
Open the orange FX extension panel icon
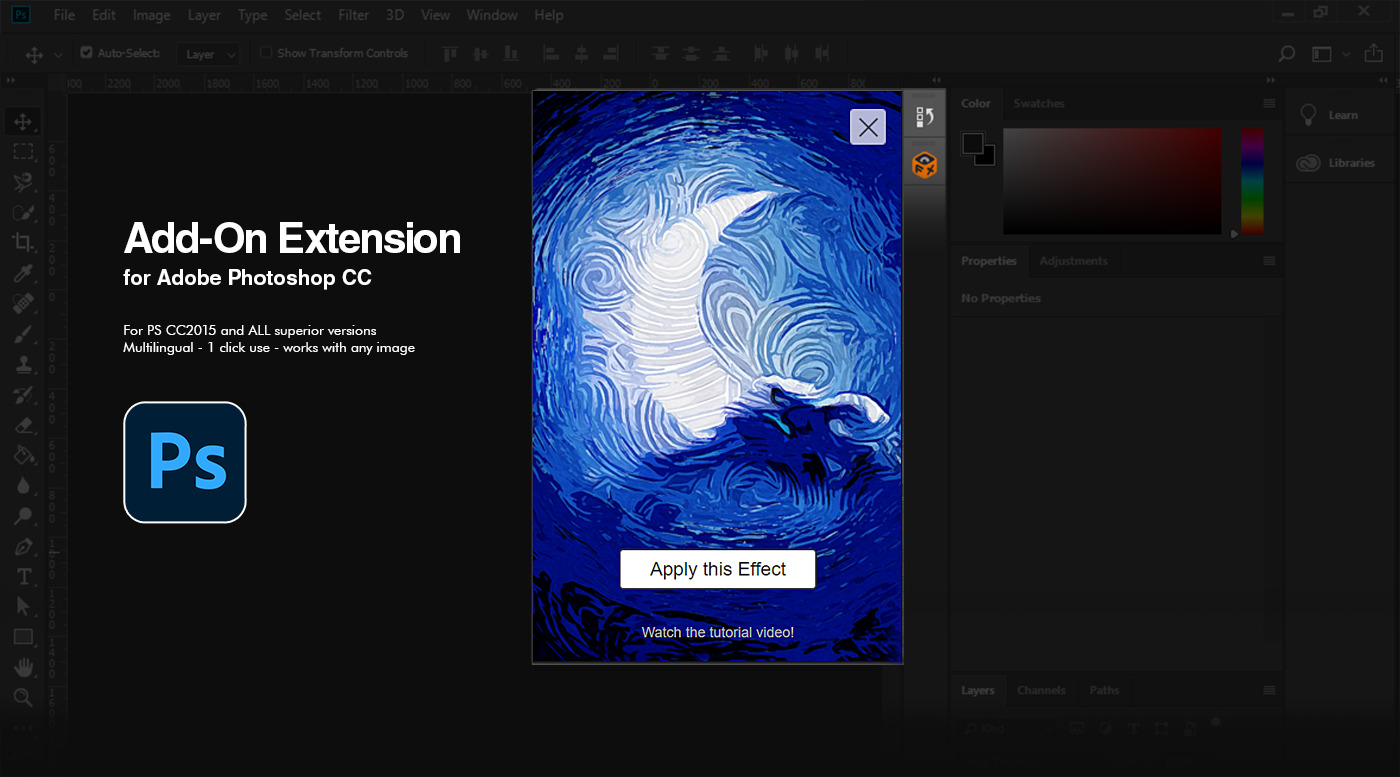(x=925, y=165)
